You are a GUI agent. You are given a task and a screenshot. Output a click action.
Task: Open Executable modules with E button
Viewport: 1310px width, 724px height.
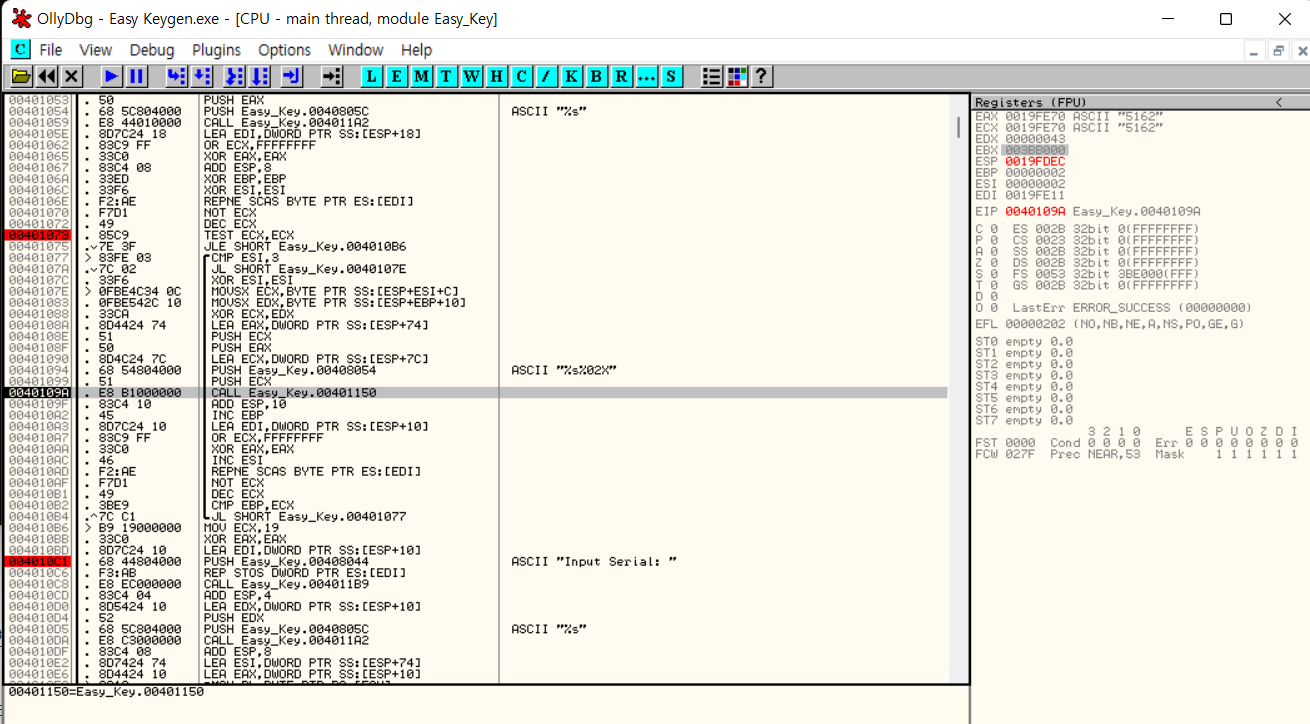click(x=397, y=76)
